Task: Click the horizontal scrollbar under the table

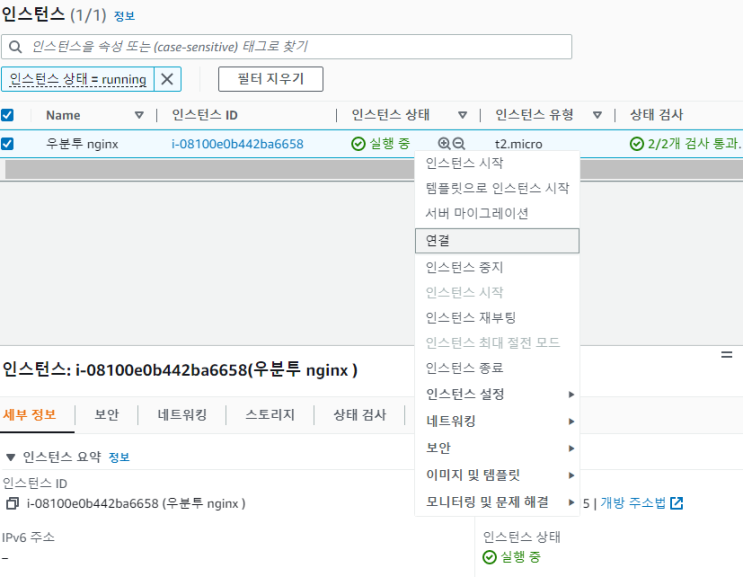Action: [374, 170]
